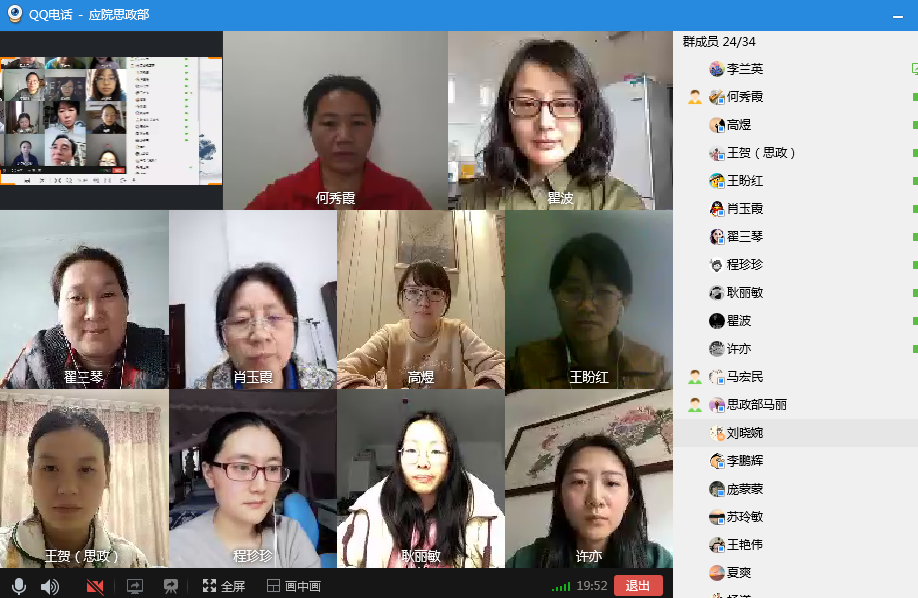Enable the disabled camera icon
The width and height of the screenshot is (918, 598).
click(95, 586)
